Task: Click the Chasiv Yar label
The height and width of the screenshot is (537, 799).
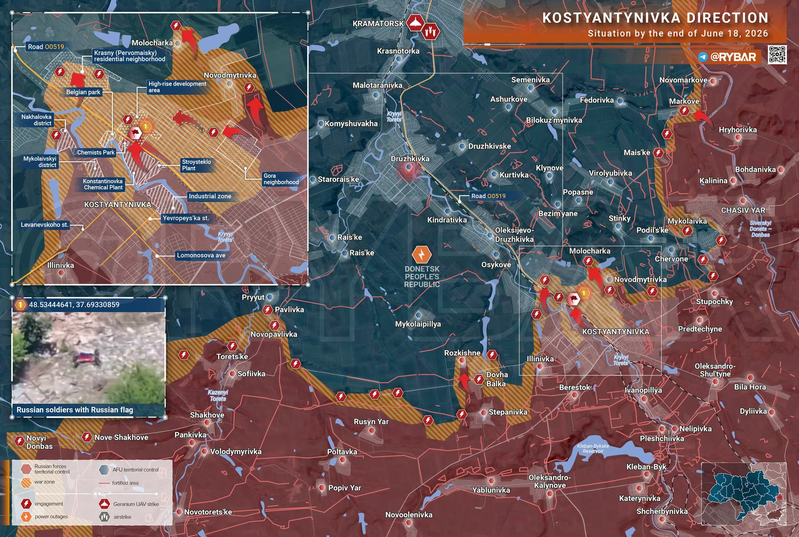Action: point(743,210)
